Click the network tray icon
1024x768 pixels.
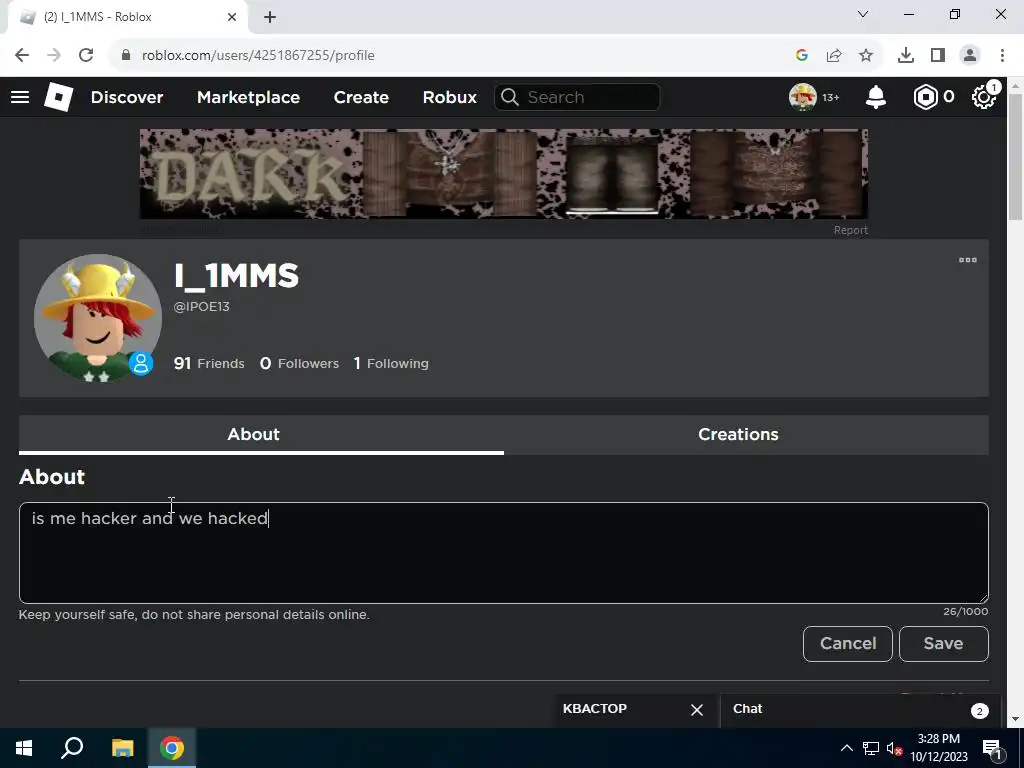(871, 748)
